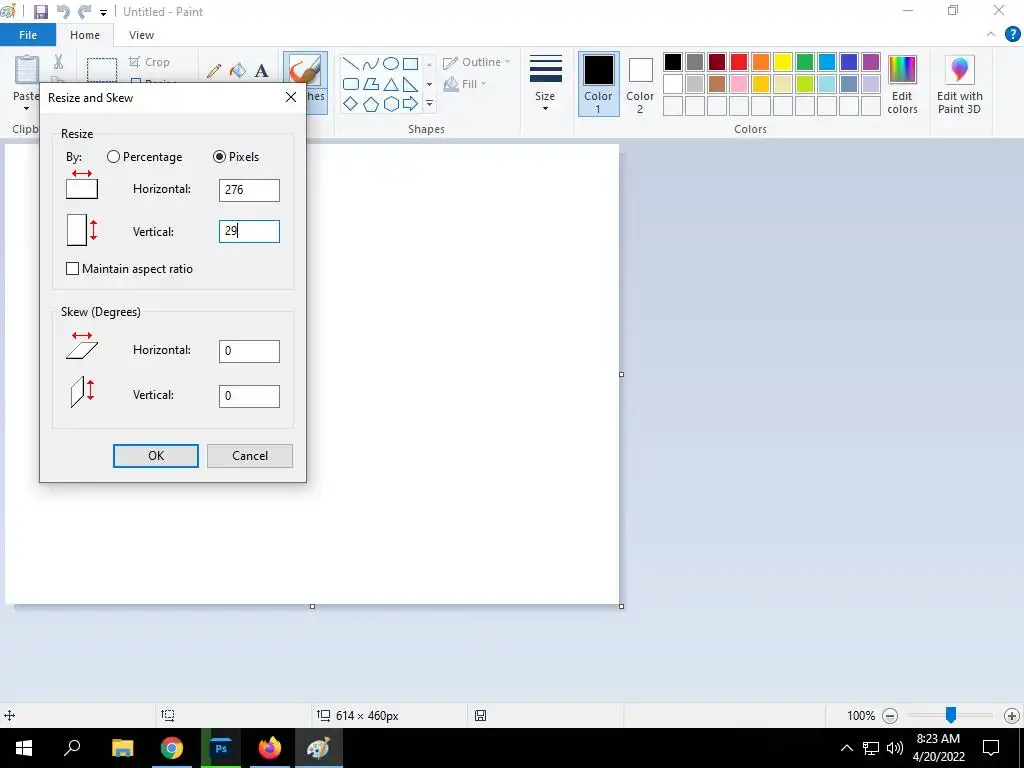Choose the Hexagon shape

coord(391,104)
